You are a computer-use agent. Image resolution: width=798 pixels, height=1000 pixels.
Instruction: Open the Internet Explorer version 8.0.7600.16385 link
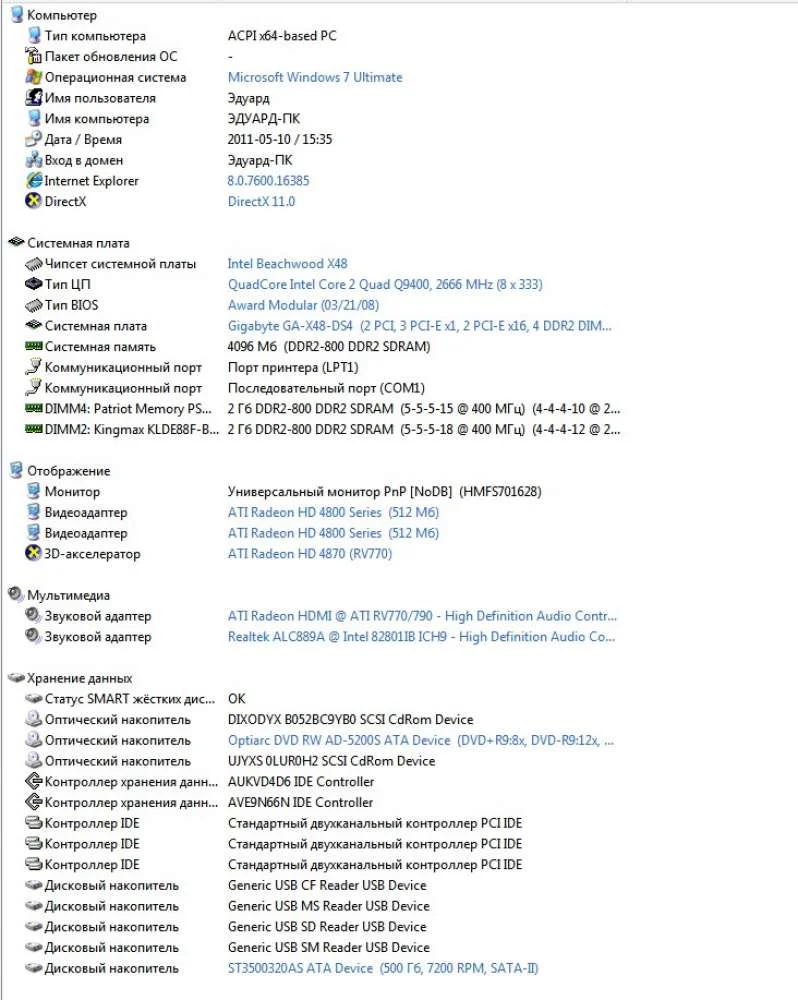[269, 180]
